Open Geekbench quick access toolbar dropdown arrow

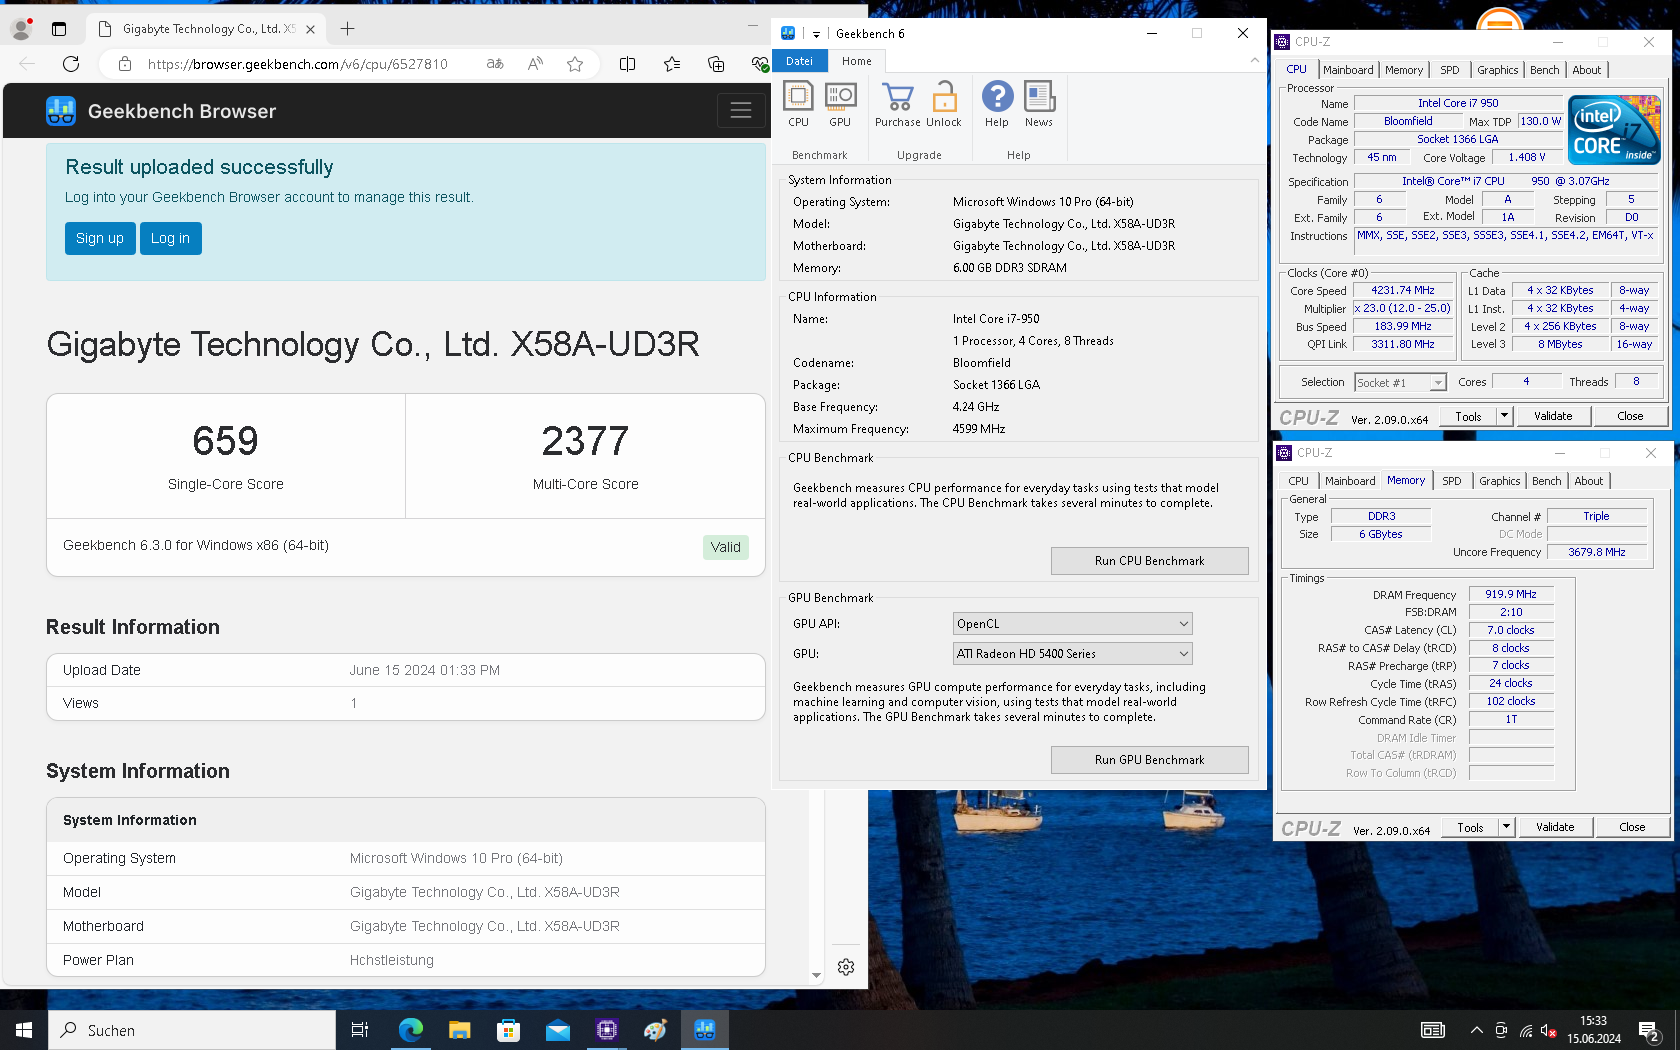(x=816, y=34)
